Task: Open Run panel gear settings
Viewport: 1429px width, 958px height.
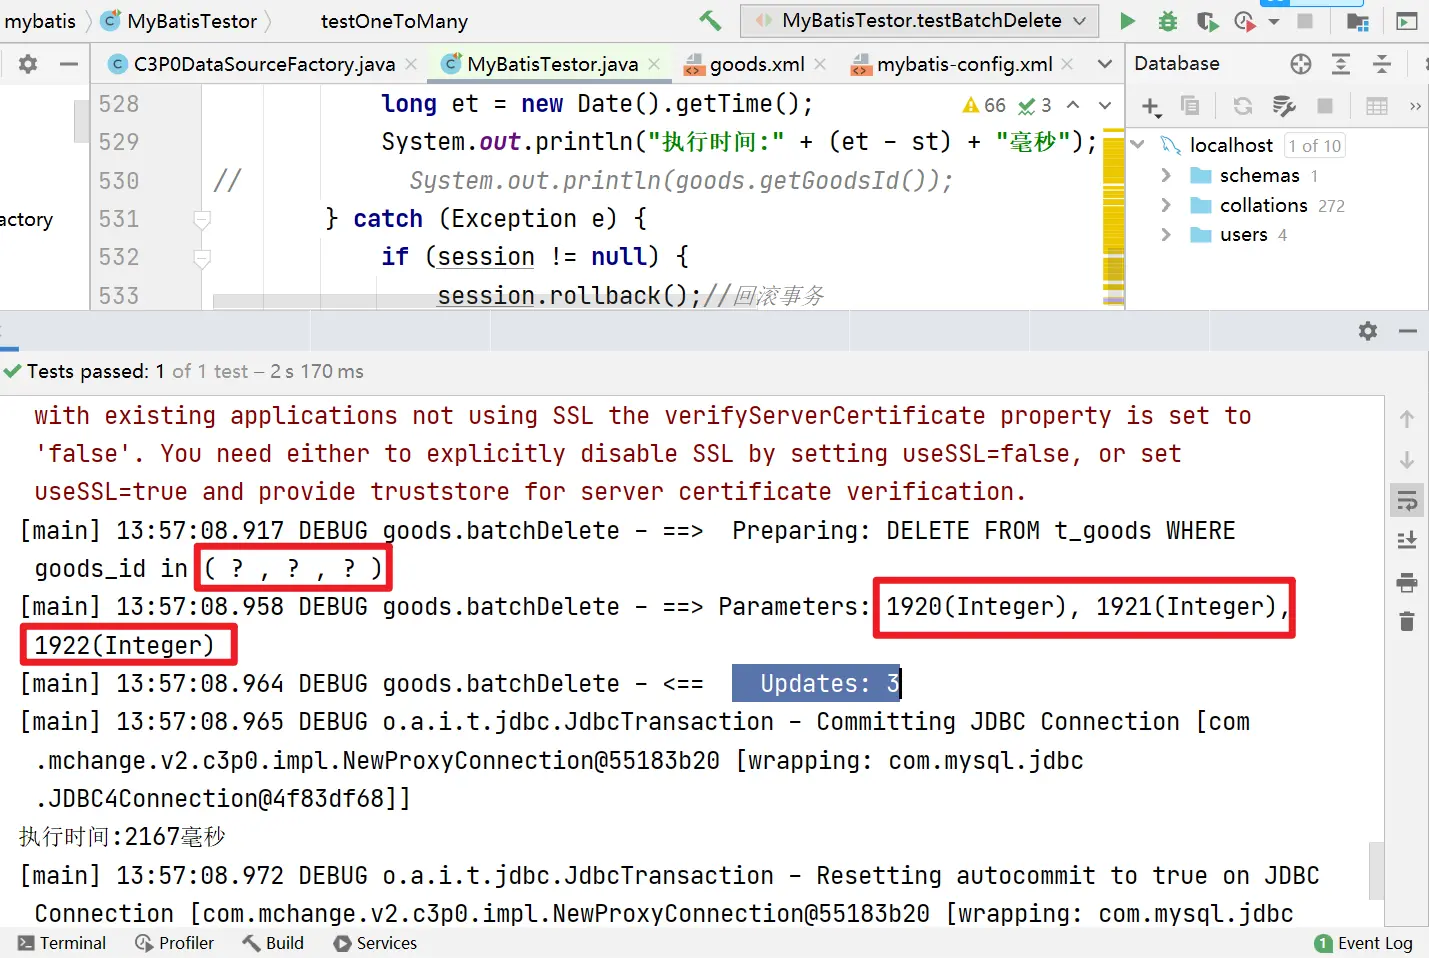Action: pos(1368,331)
